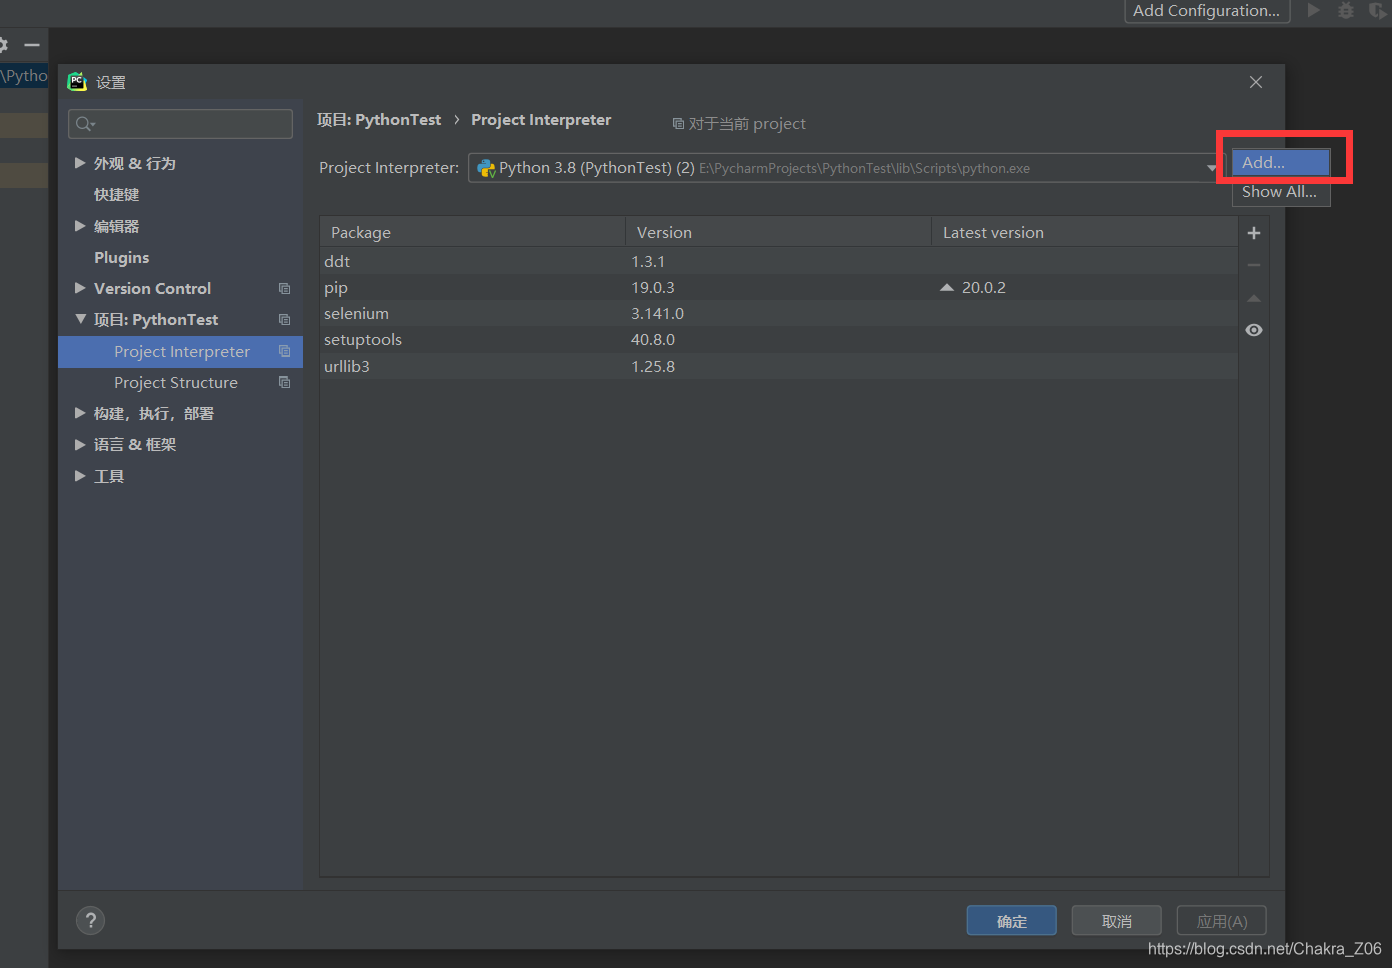1392x968 pixels.
Task: Click Add Configuration... button
Action: pyautogui.click(x=1207, y=10)
